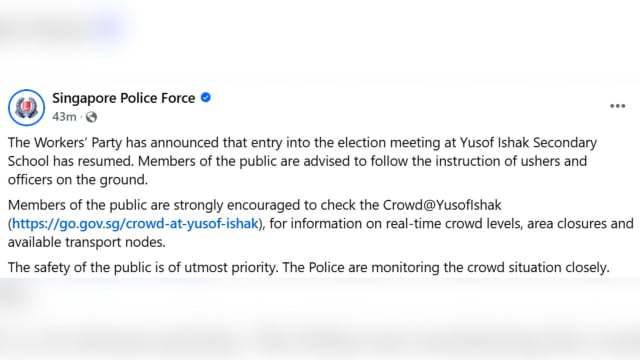Open the three-dot post options menu

pos(618,106)
